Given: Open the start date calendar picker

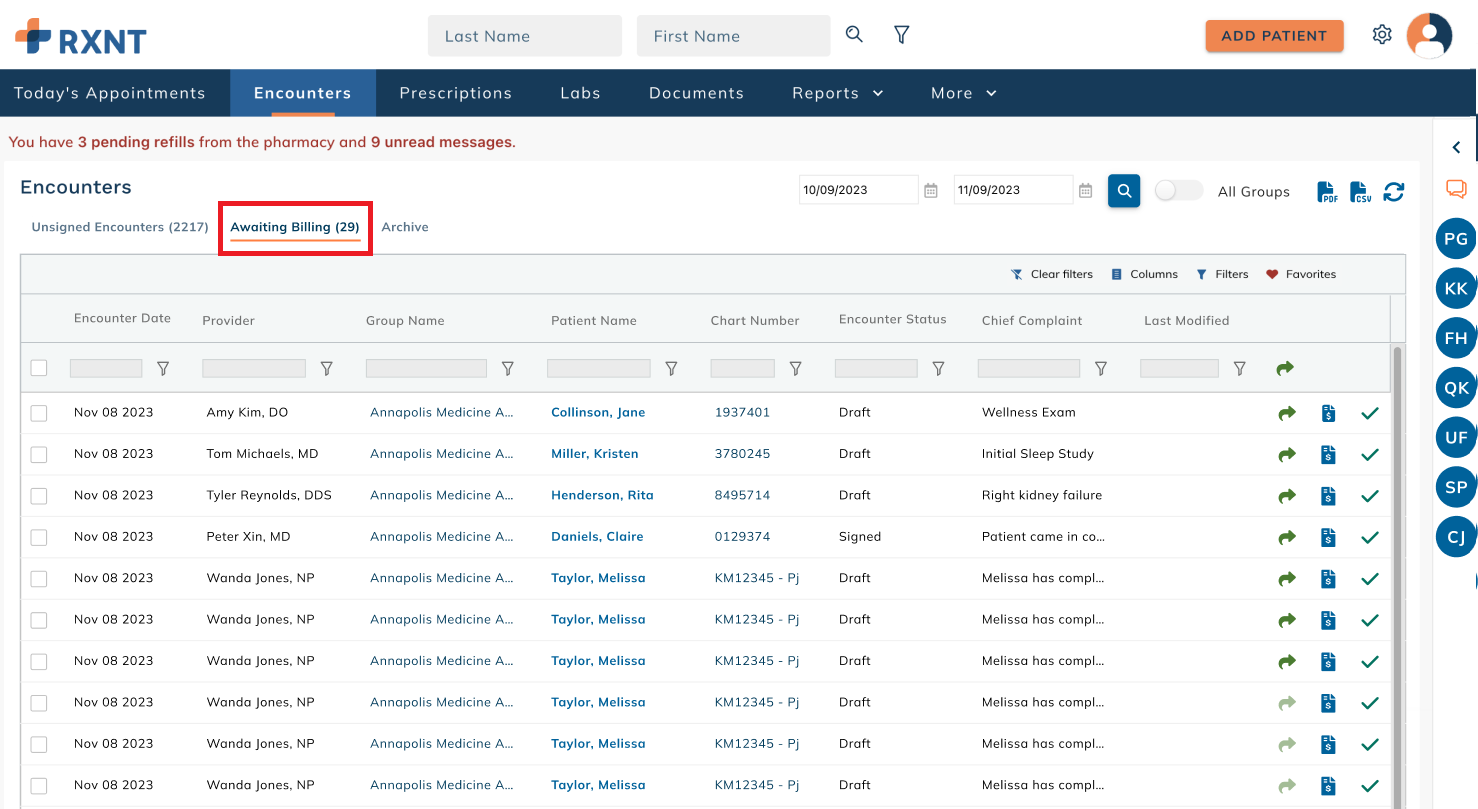Looking at the screenshot, I should (931, 190).
